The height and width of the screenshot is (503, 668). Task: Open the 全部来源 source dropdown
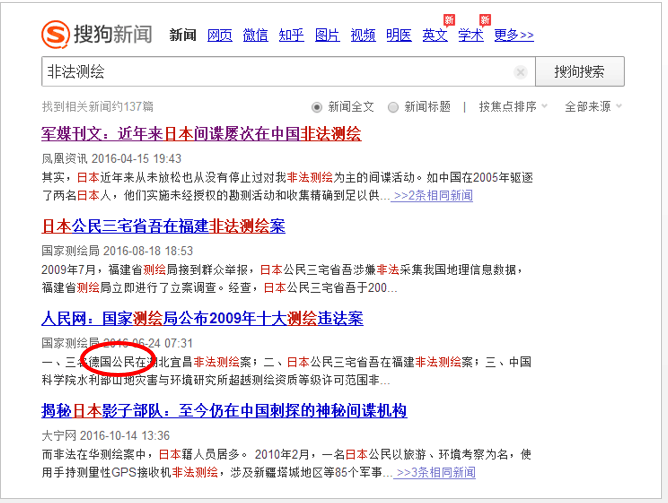(593, 106)
